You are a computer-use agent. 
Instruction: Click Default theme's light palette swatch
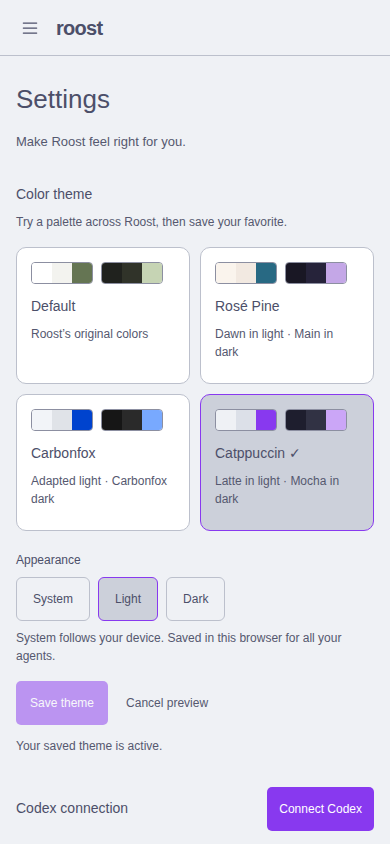62,273
